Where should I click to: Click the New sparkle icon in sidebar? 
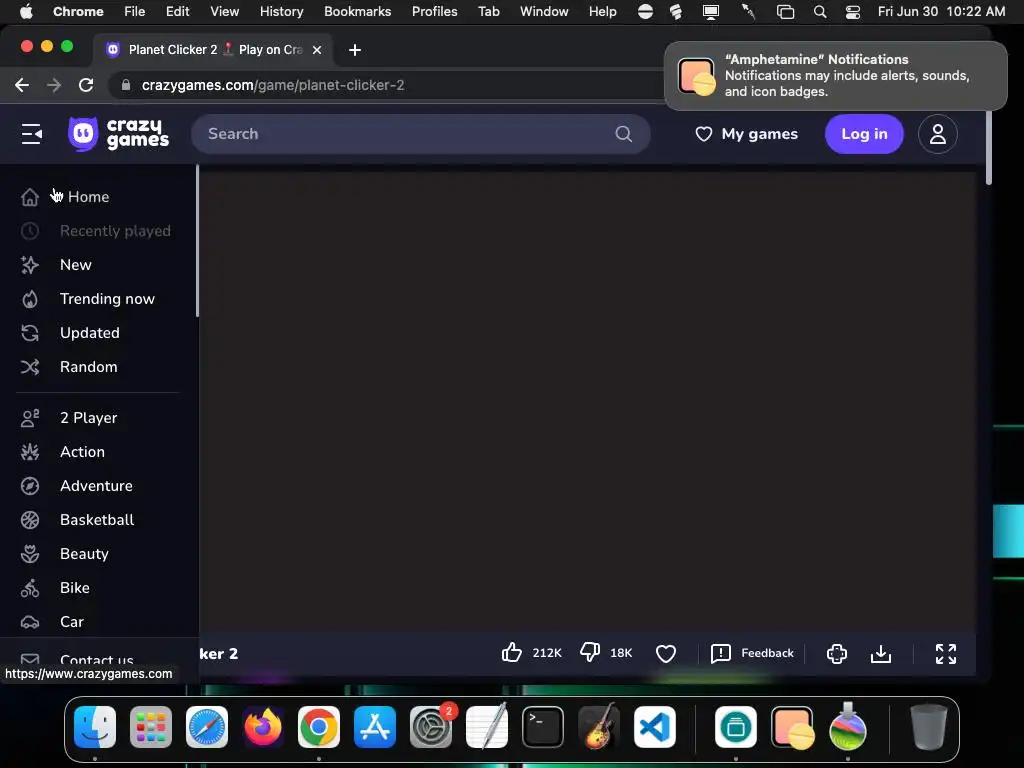pyautogui.click(x=29, y=264)
